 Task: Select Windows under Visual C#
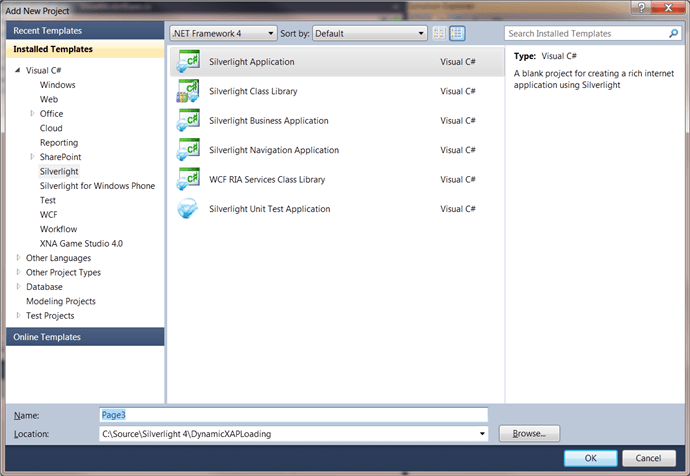(x=58, y=85)
